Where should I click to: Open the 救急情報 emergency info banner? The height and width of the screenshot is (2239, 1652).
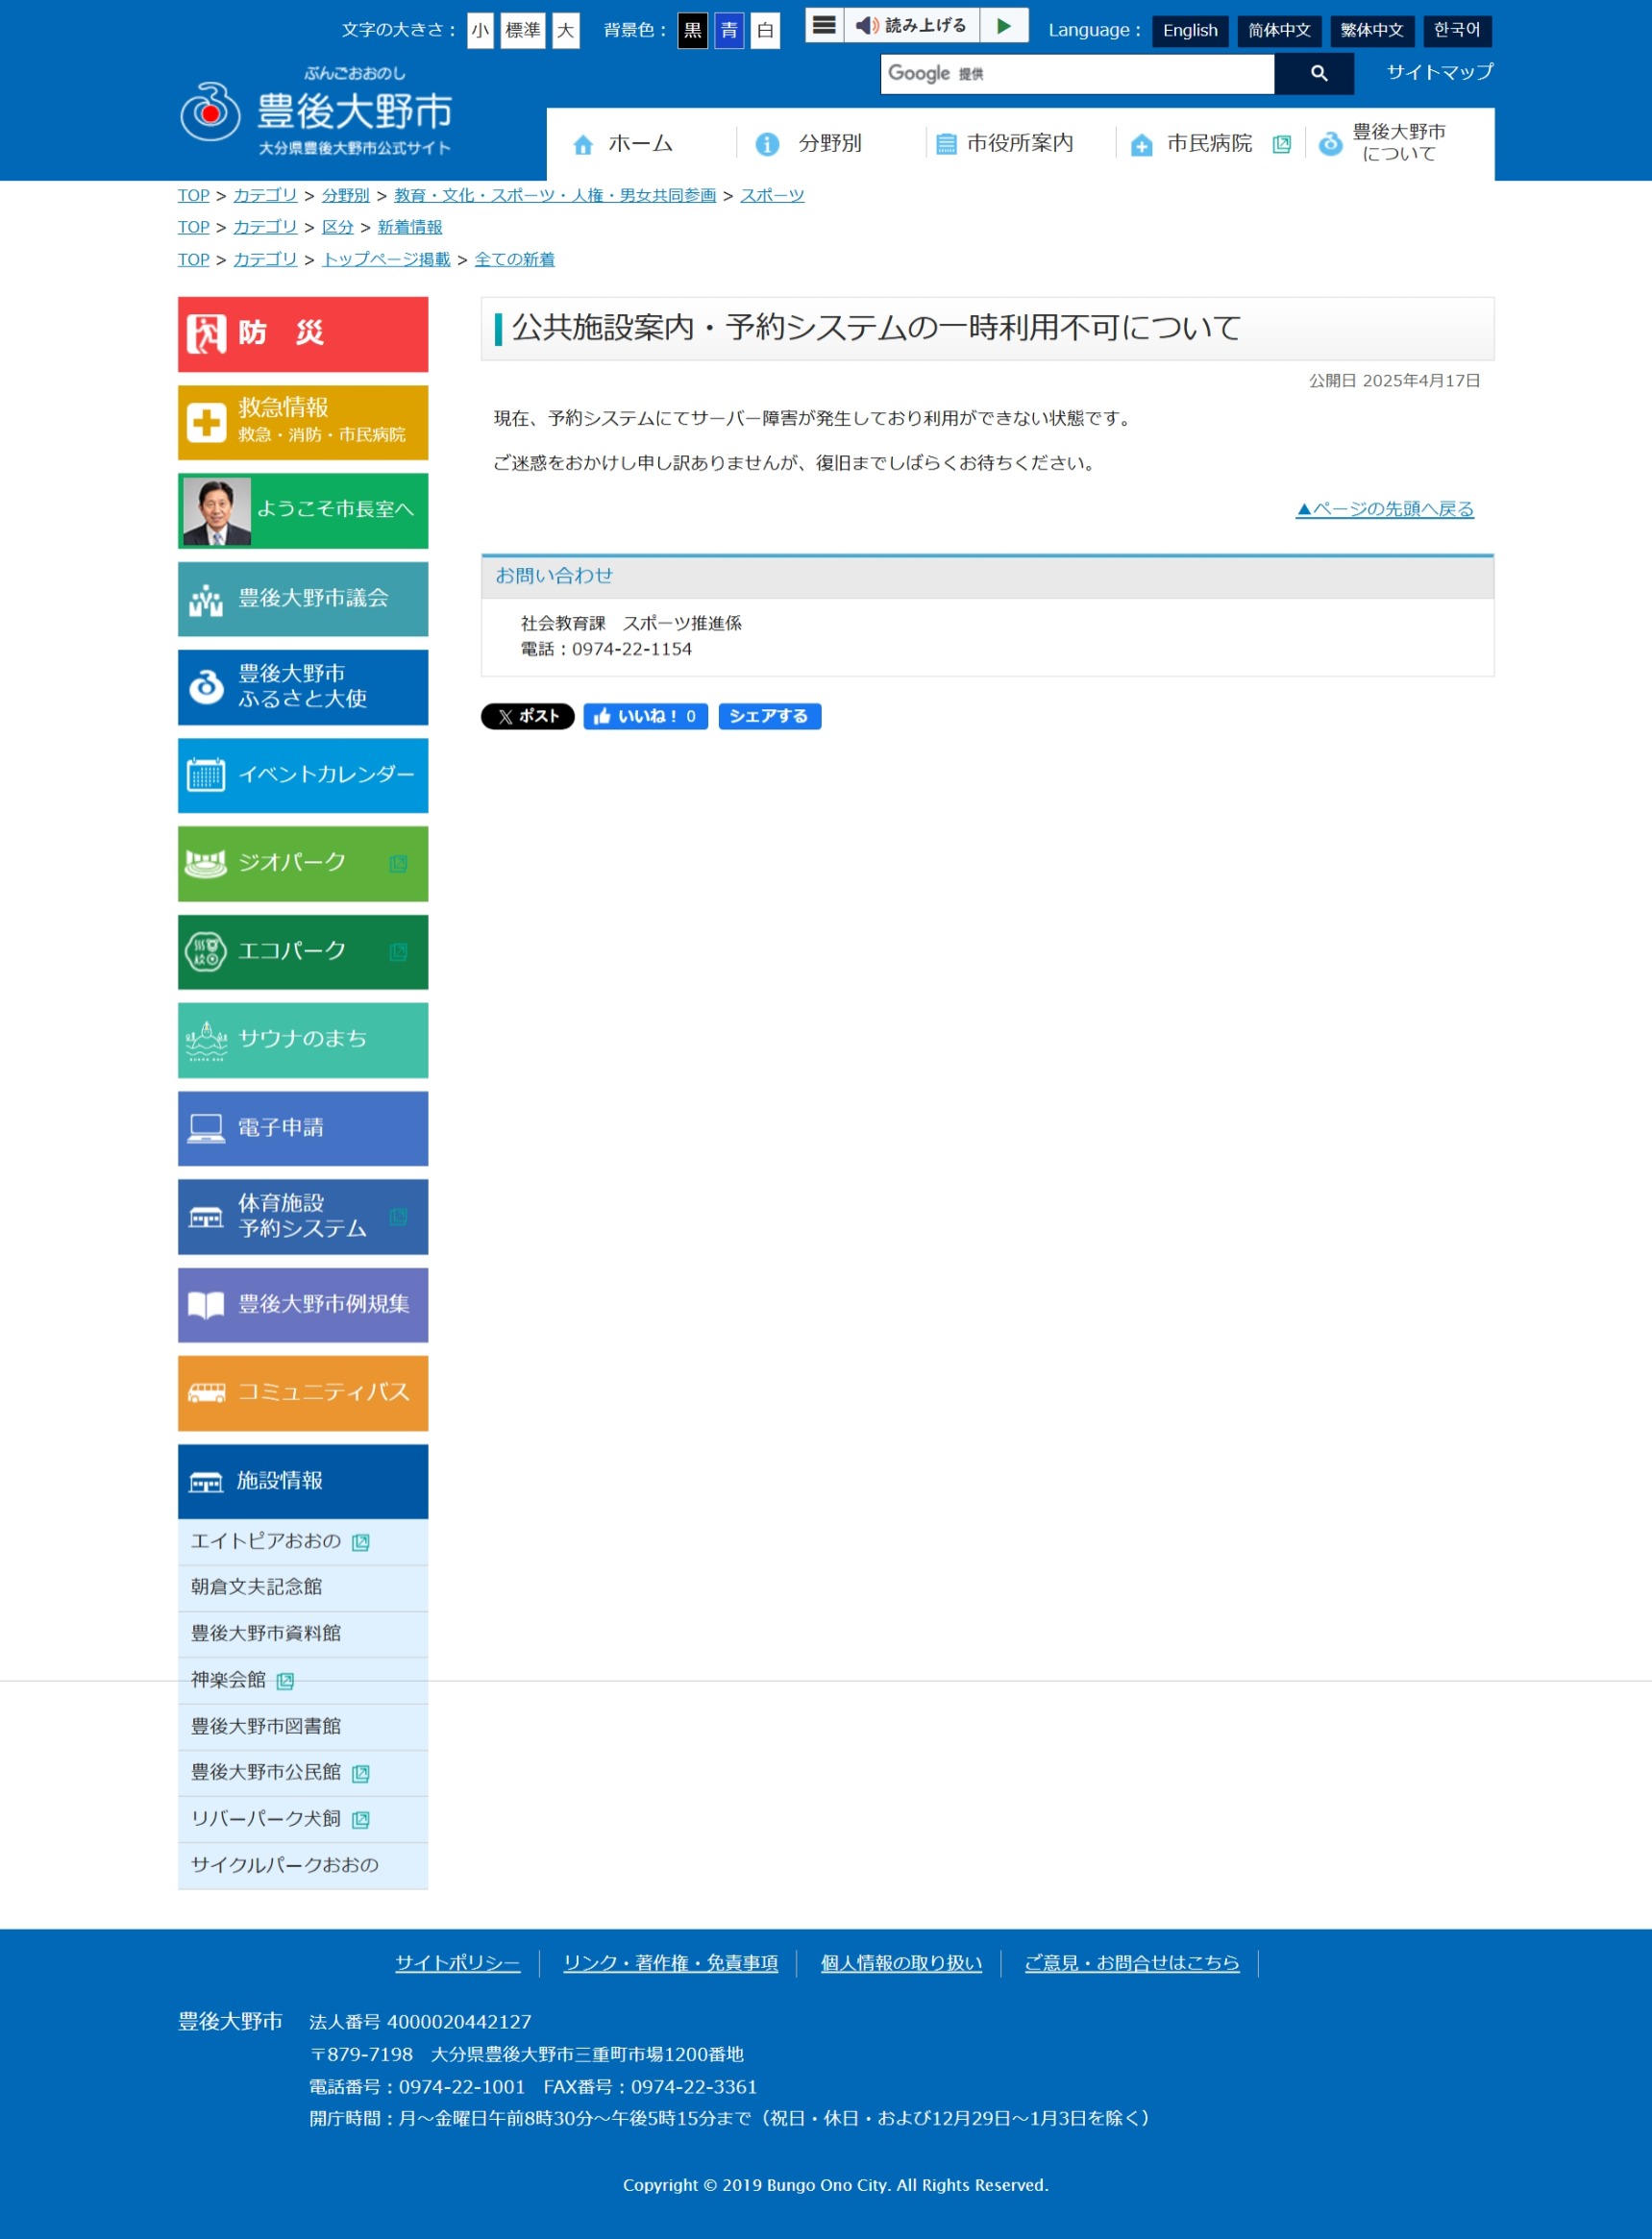(x=303, y=423)
